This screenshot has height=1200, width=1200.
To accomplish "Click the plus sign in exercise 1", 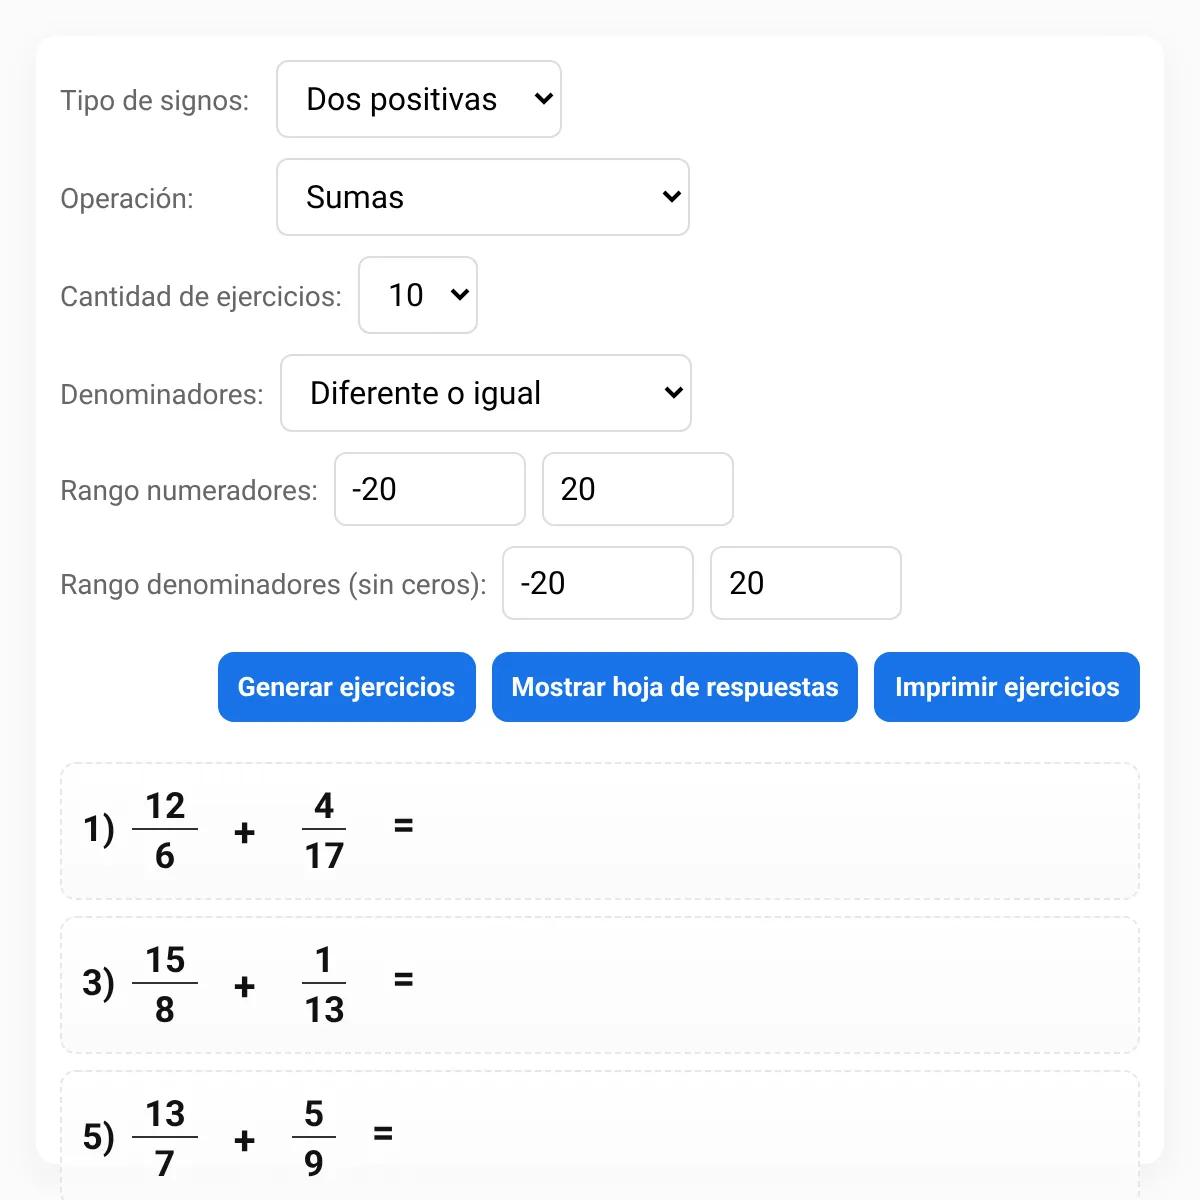I will [x=245, y=832].
